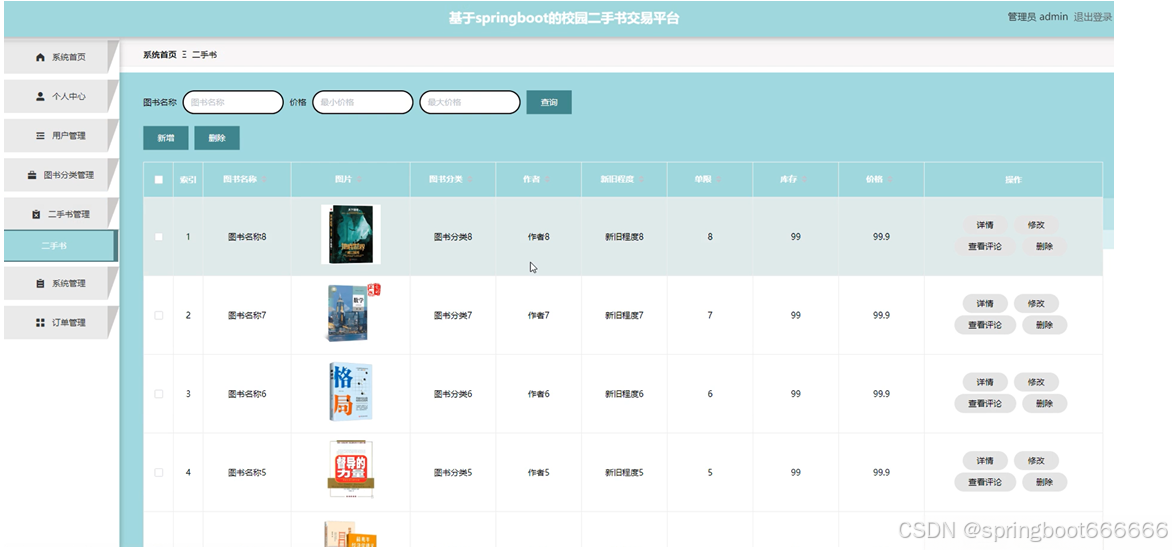Open the book cover thumbnail for 图书名称8
The image size is (1172, 550).
pyautogui.click(x=351, y=235)
